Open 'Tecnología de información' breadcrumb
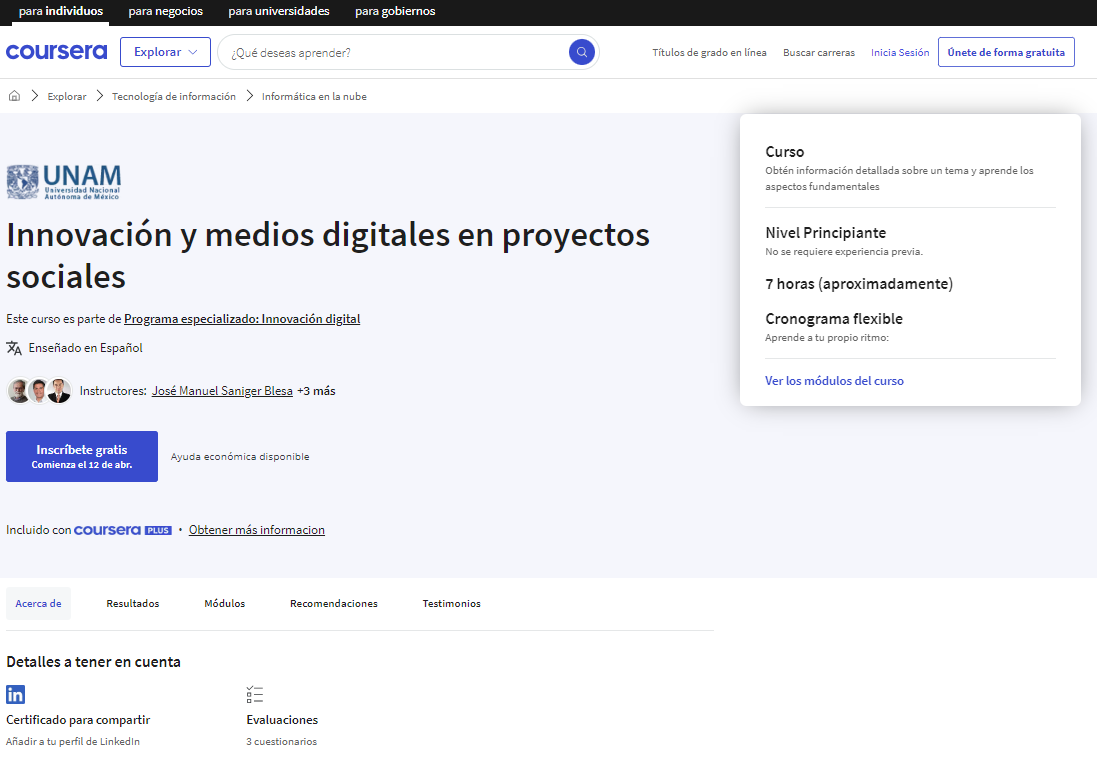Viewport: 1097px width, 766px height. click(x=174, y=97)
